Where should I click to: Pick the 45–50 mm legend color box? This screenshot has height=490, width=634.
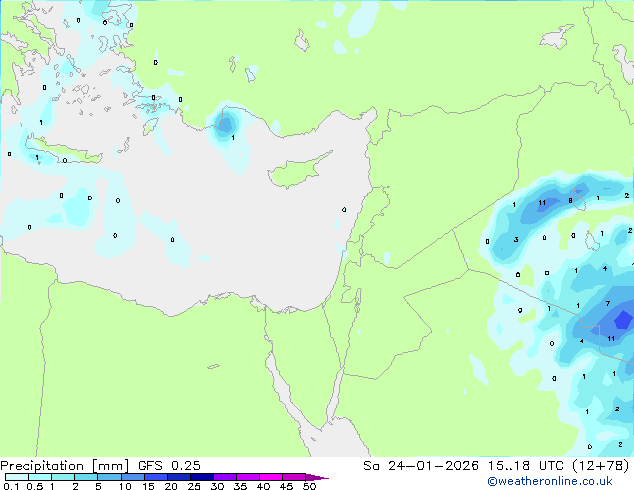coord(294,477)
